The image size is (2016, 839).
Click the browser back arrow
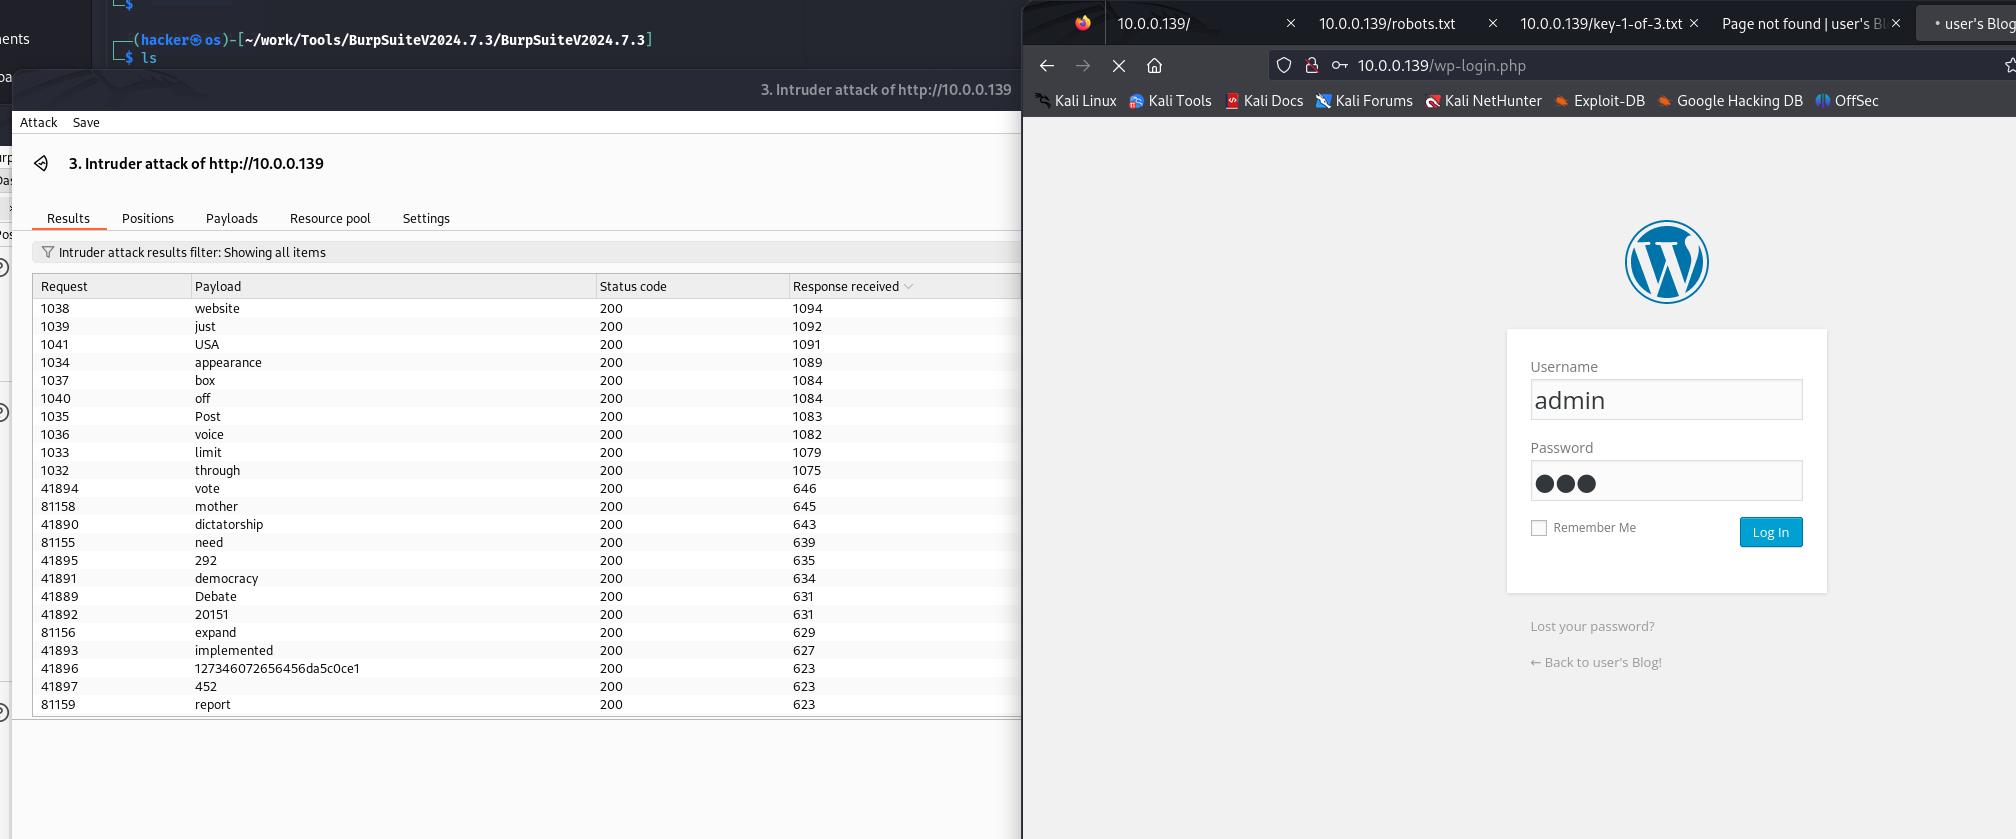click(1047, 66)
